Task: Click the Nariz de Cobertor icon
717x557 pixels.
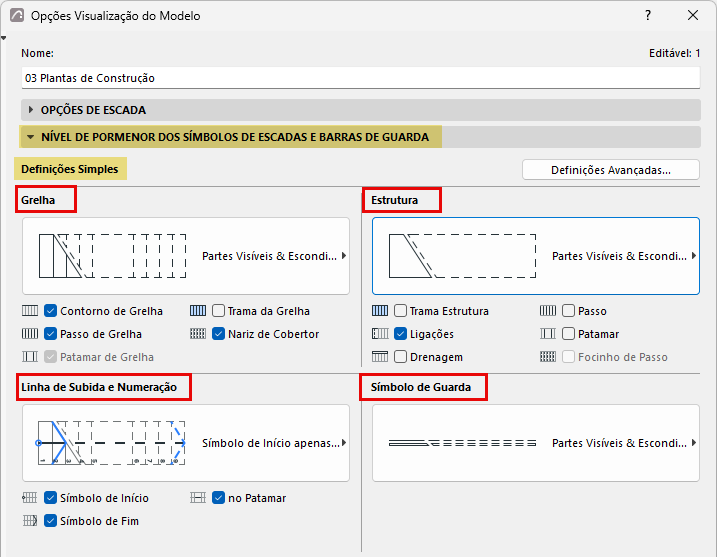Action: click(x=198, y=334)
